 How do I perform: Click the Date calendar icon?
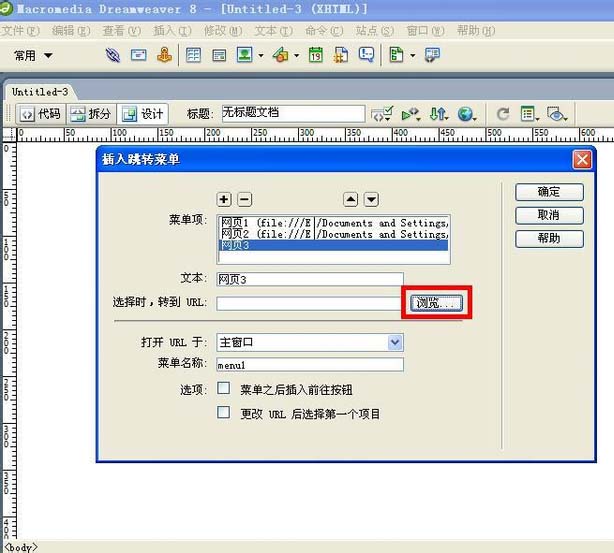tap(316, 55)
